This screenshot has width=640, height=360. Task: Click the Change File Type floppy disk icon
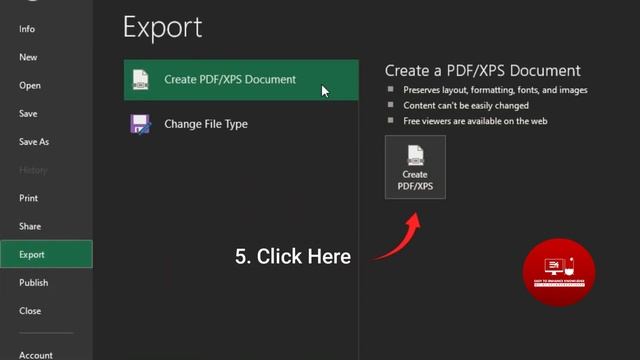pyautogui.click(x=140, y=124)
